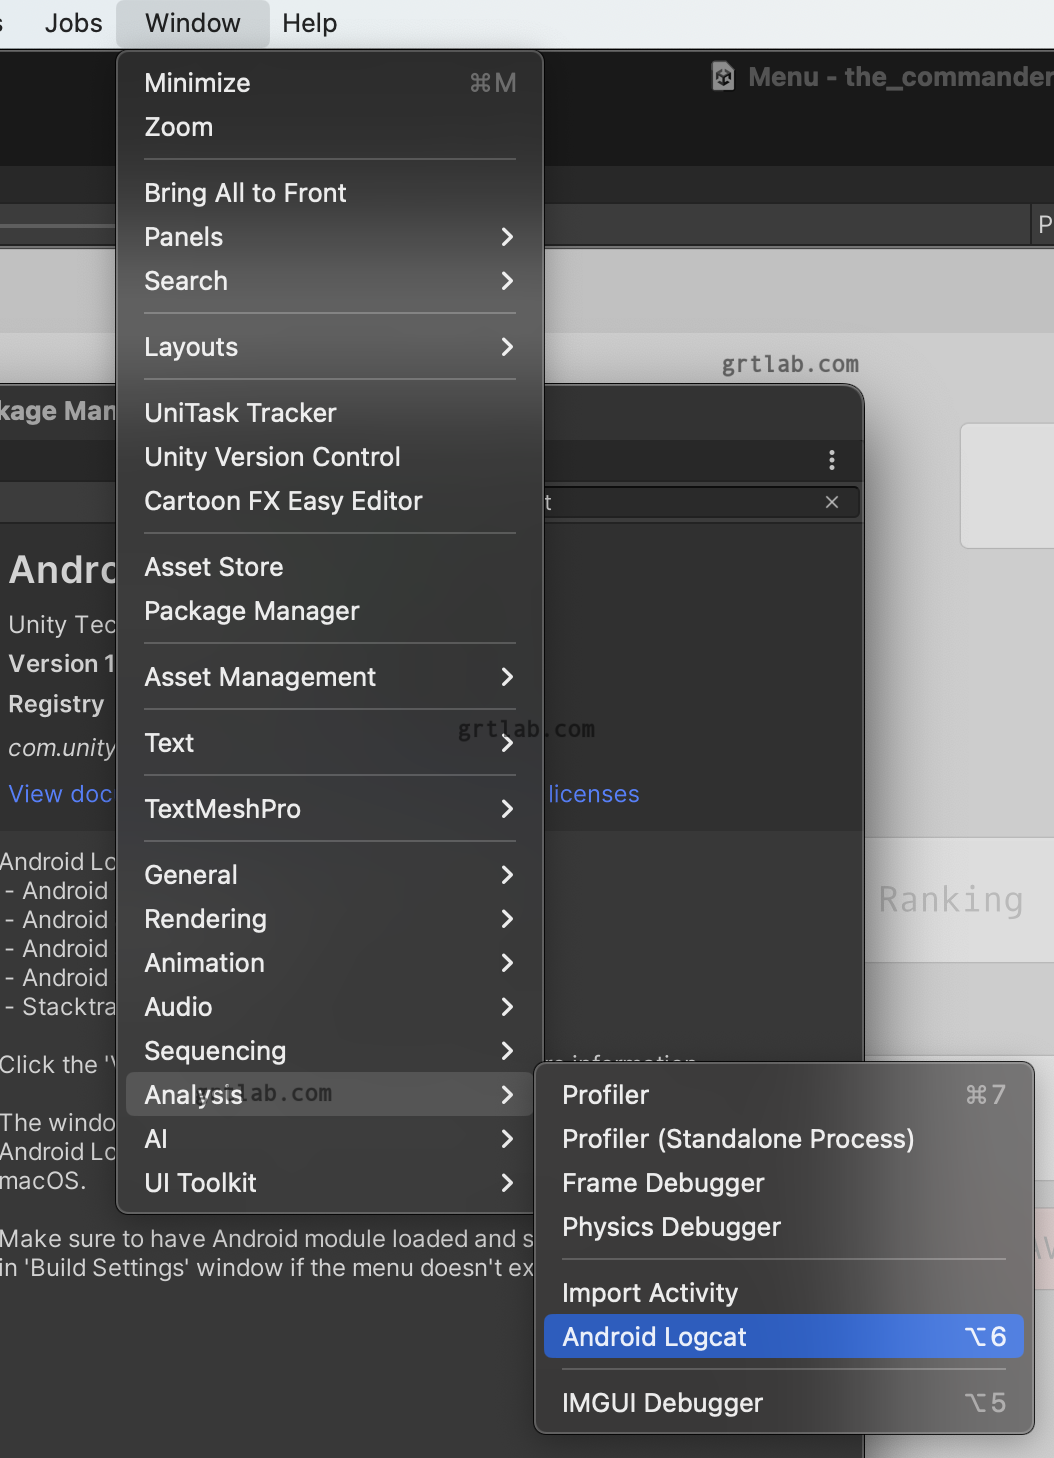
Task: Open Android Logcat from the Analysis submenu
Action: [x=655, y=1336]
